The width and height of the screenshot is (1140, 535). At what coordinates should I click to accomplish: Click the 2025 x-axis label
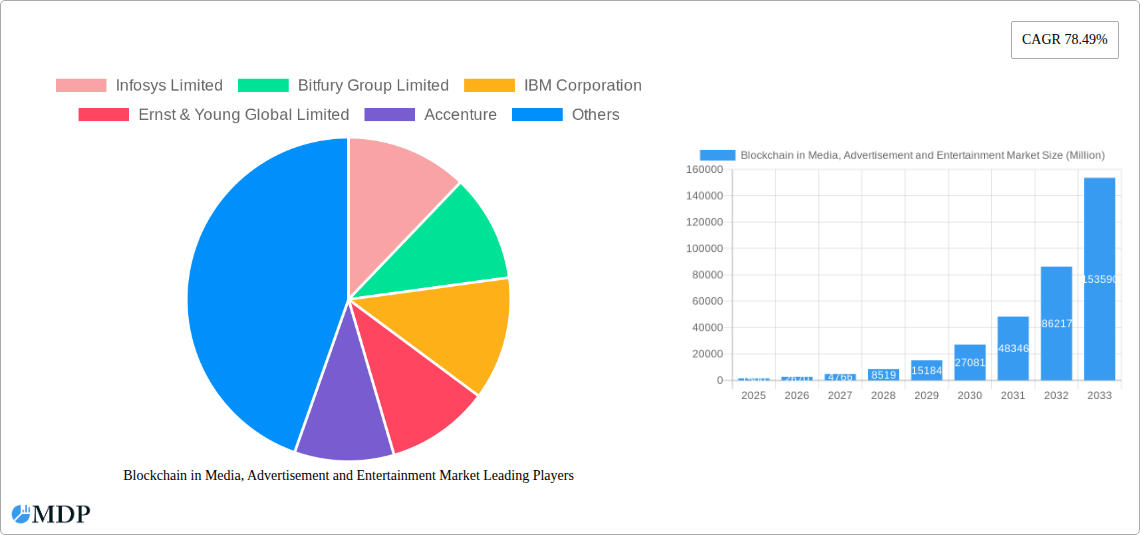click(754, 395)
